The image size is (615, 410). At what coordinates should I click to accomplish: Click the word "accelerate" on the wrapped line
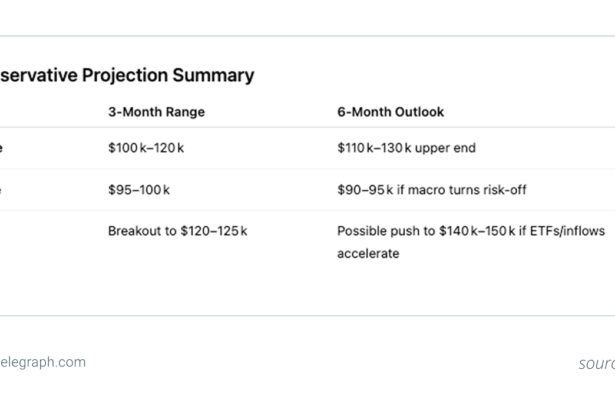pyautogui.click(x=368, y=254)
